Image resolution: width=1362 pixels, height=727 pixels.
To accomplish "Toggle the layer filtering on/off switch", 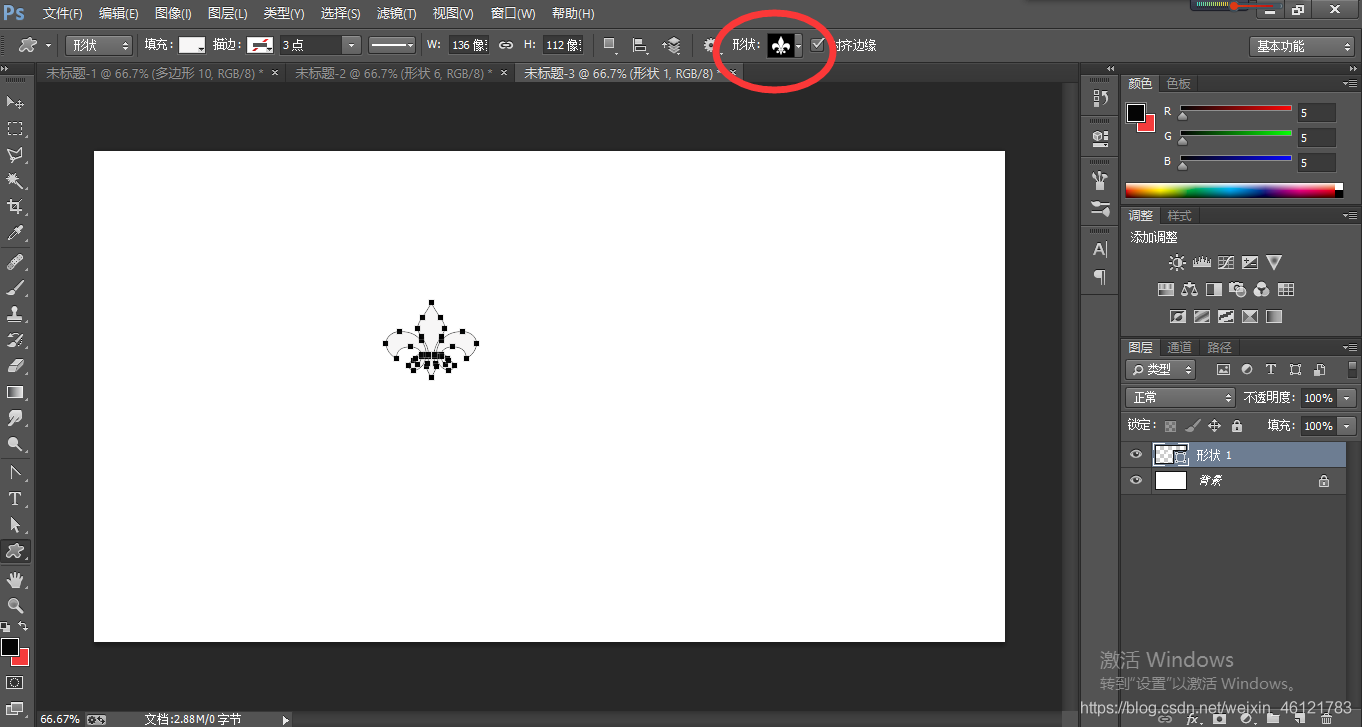I will point(1351,370).
